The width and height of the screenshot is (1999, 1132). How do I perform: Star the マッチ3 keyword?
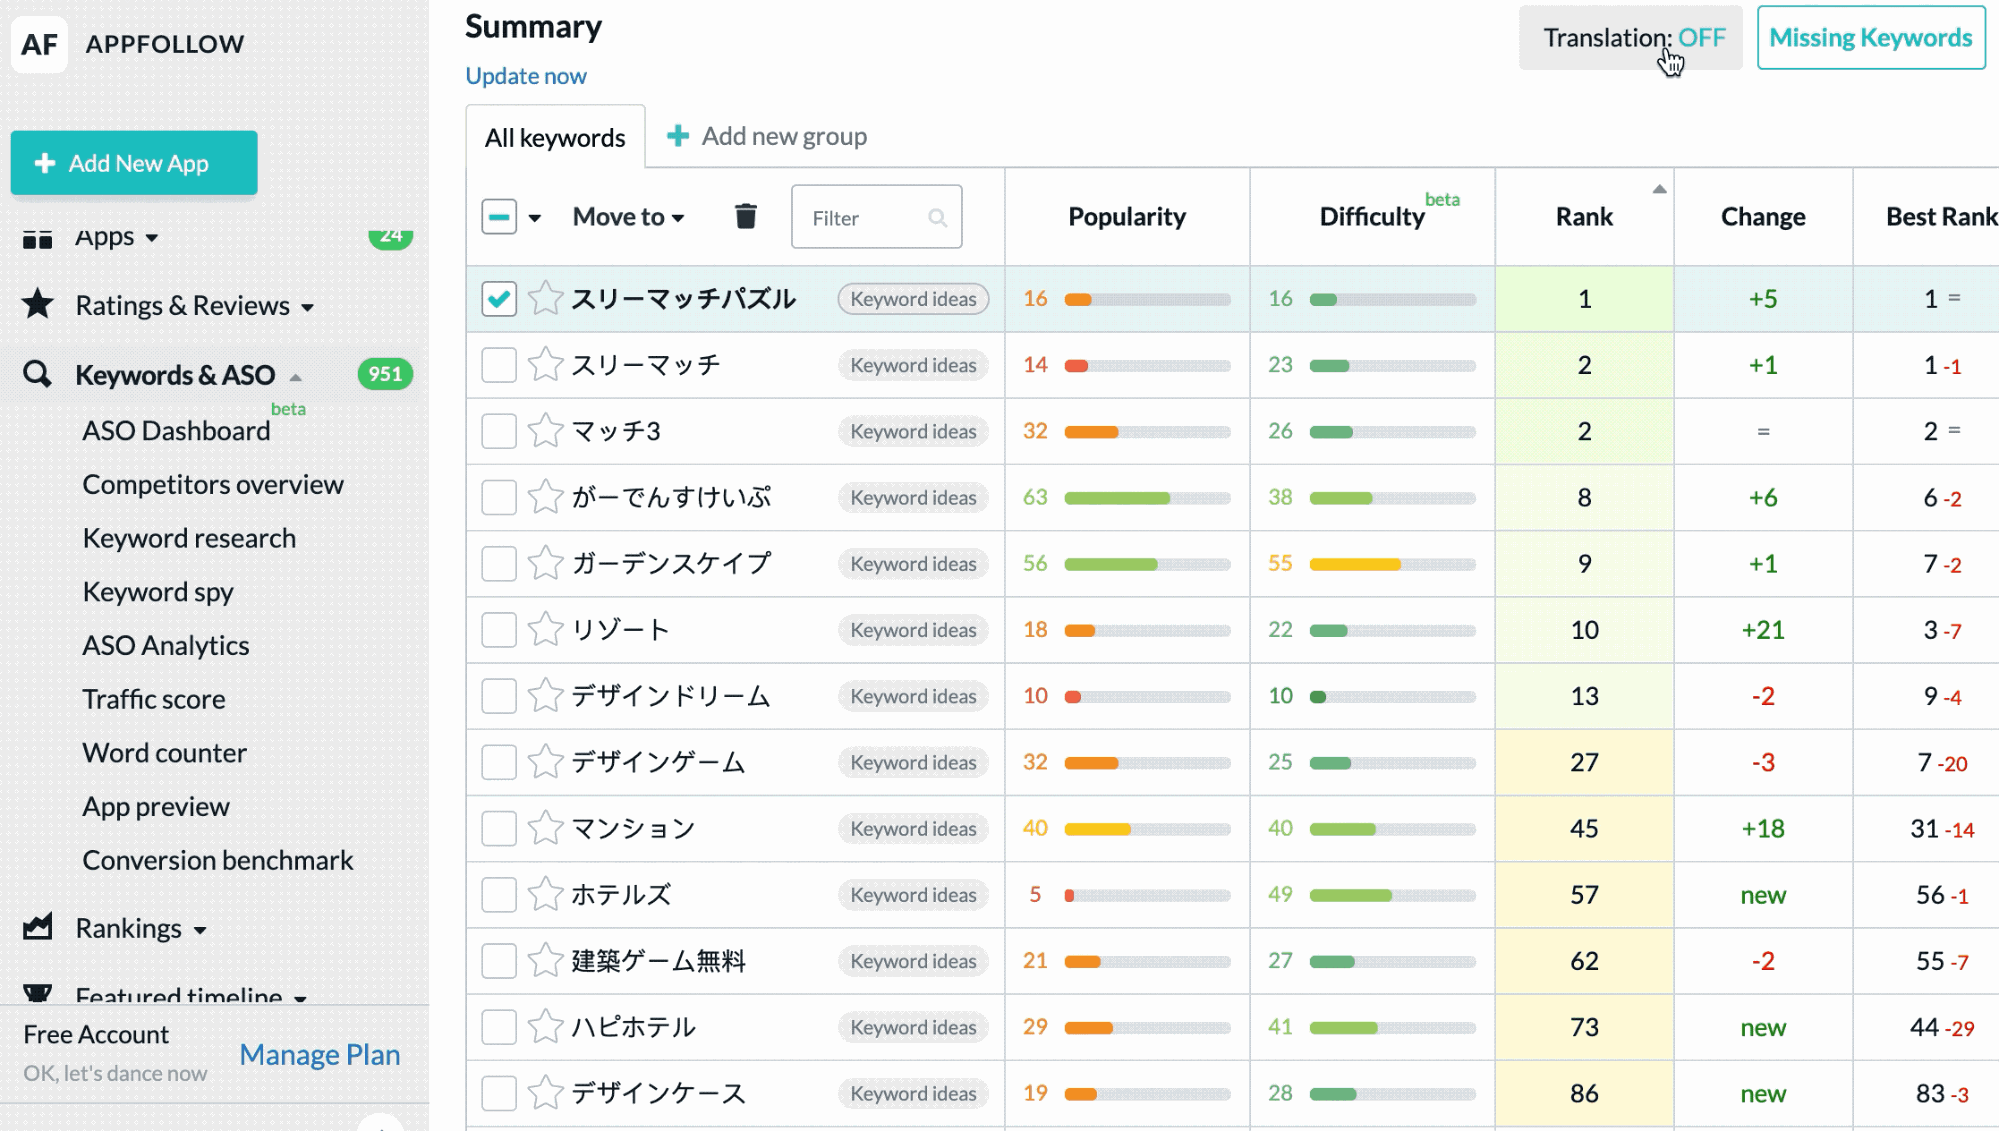coord(546,431)
